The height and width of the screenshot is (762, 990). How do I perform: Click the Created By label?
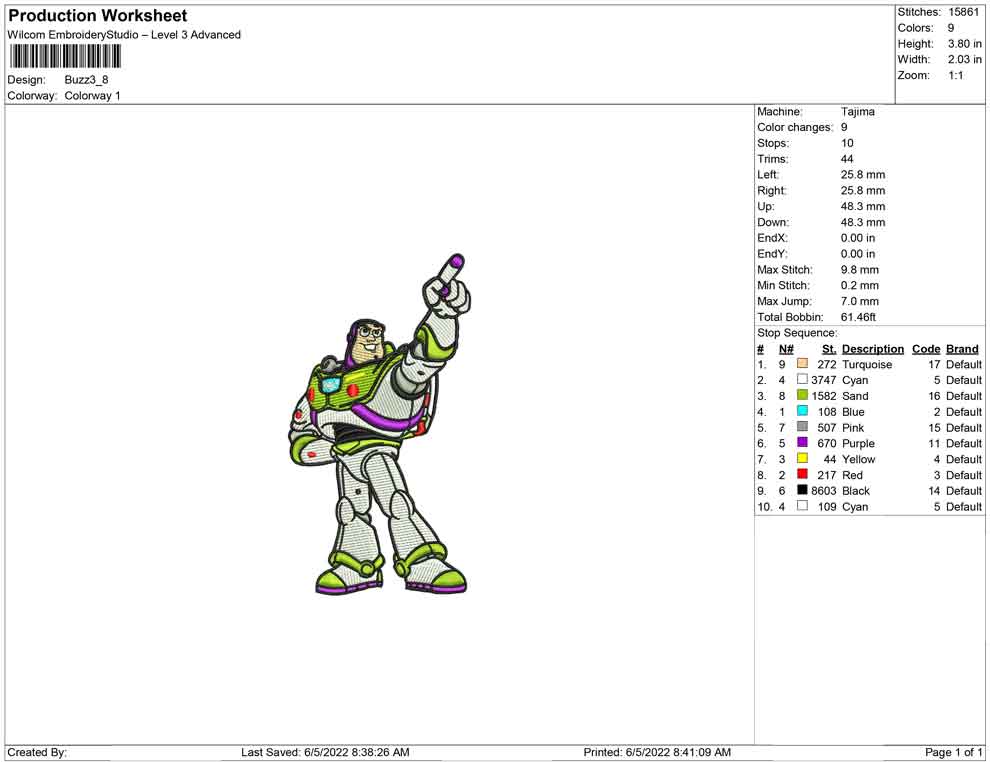(x=37, y=753)
